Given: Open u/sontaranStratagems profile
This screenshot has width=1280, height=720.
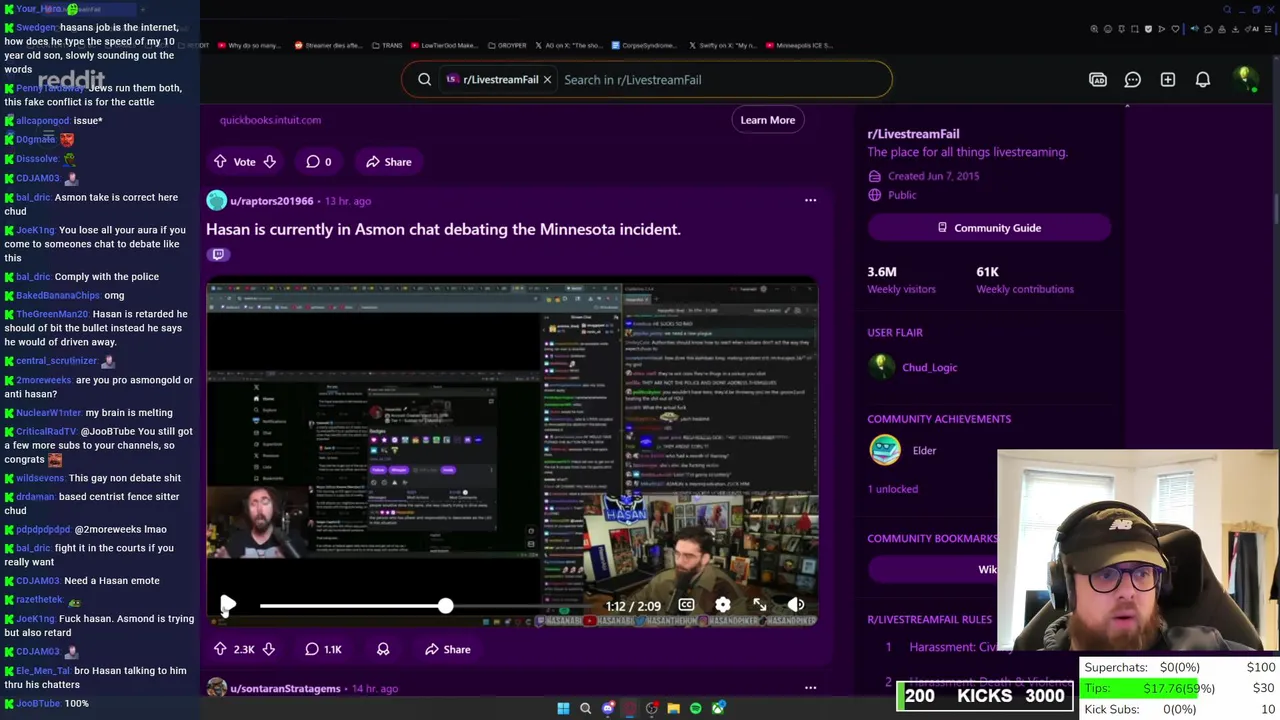Looking at the screenshot, I should pyautogui.click(x=285, y=688).
